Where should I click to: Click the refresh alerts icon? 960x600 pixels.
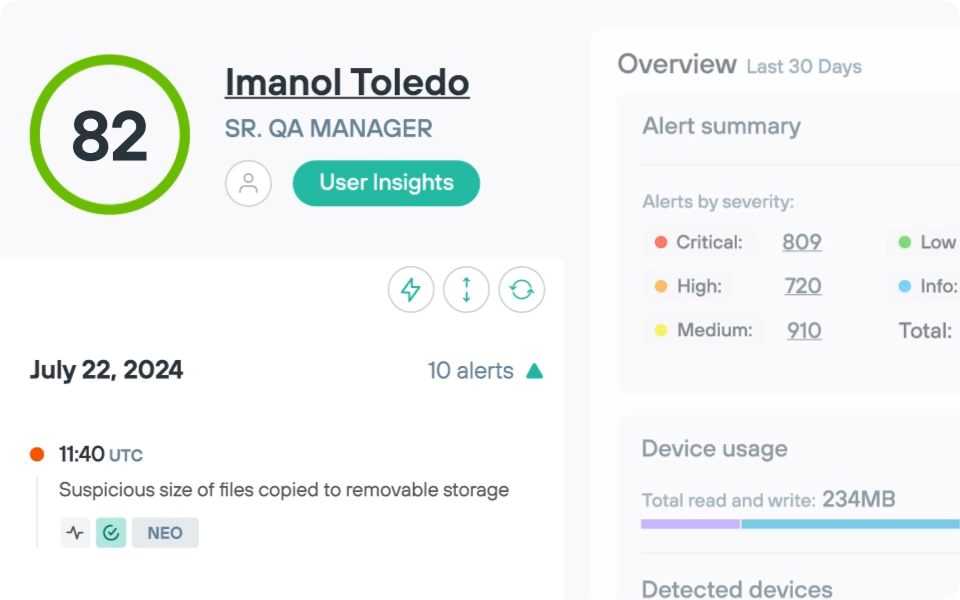[x=521, y=288]
